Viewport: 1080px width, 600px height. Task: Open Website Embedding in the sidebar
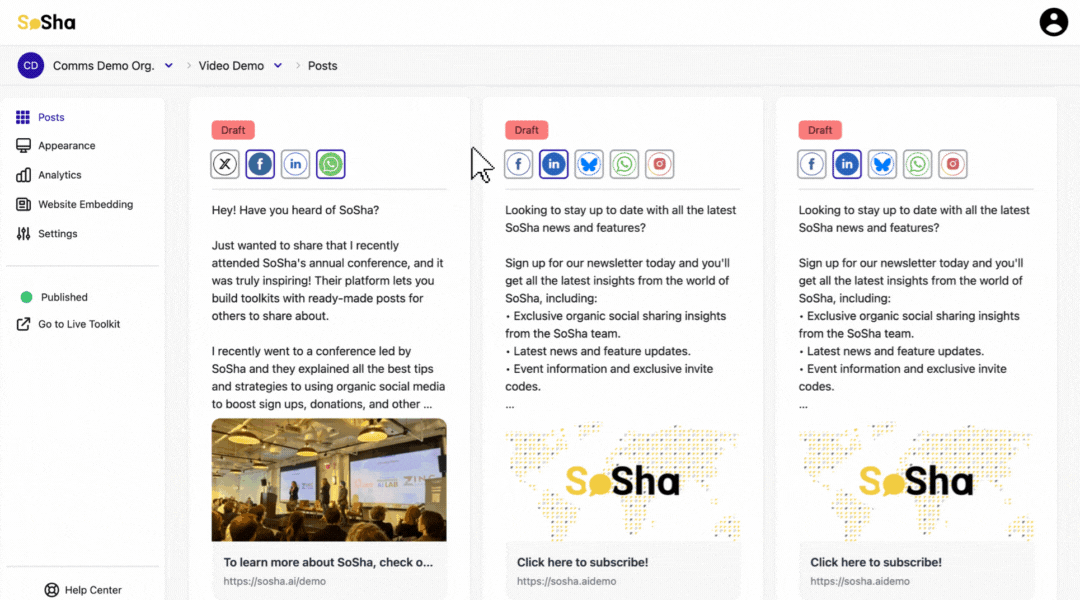tap(85, 205)
